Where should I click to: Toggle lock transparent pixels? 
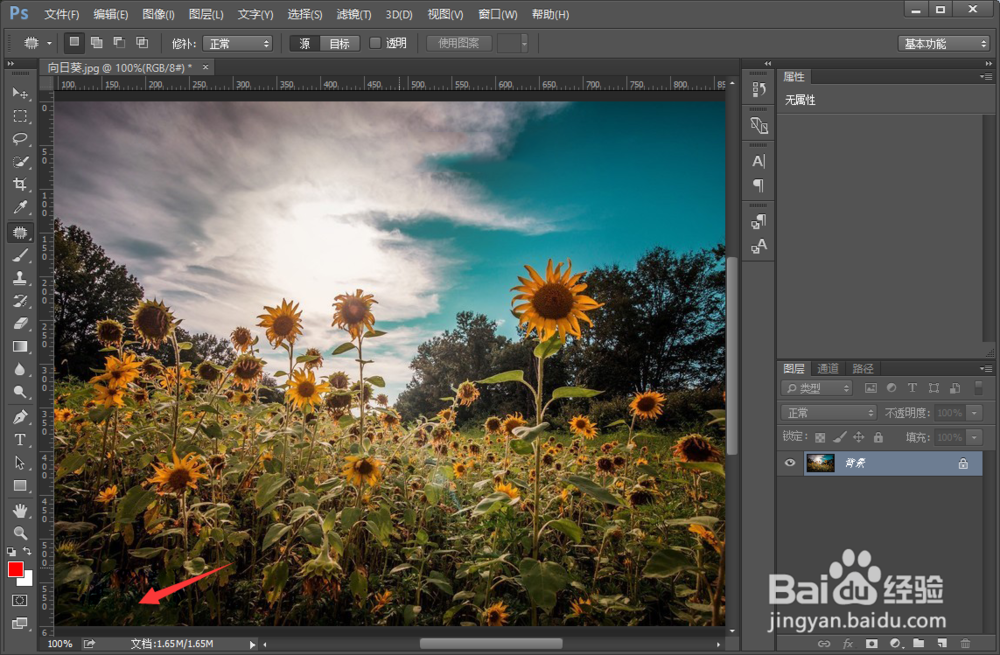click(820, 438)
